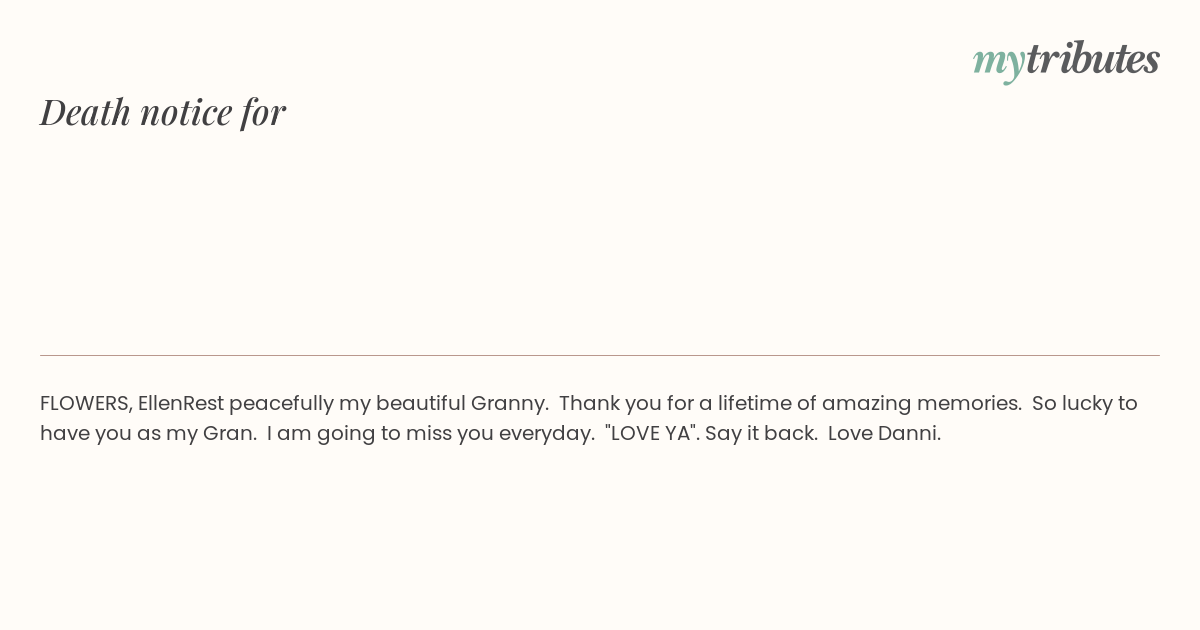Click the sign-off "Love Danni."
The height and width of the screenshot is (630, 1200).
coord(884,433)
